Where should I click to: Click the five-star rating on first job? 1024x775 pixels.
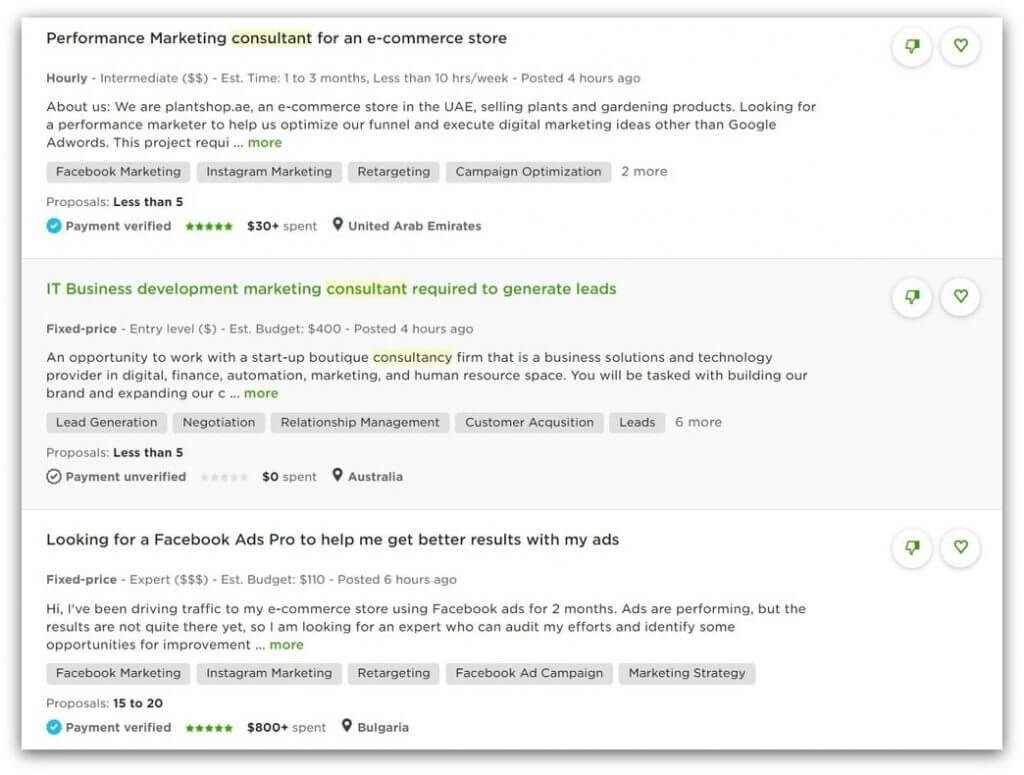coord(208,226)
